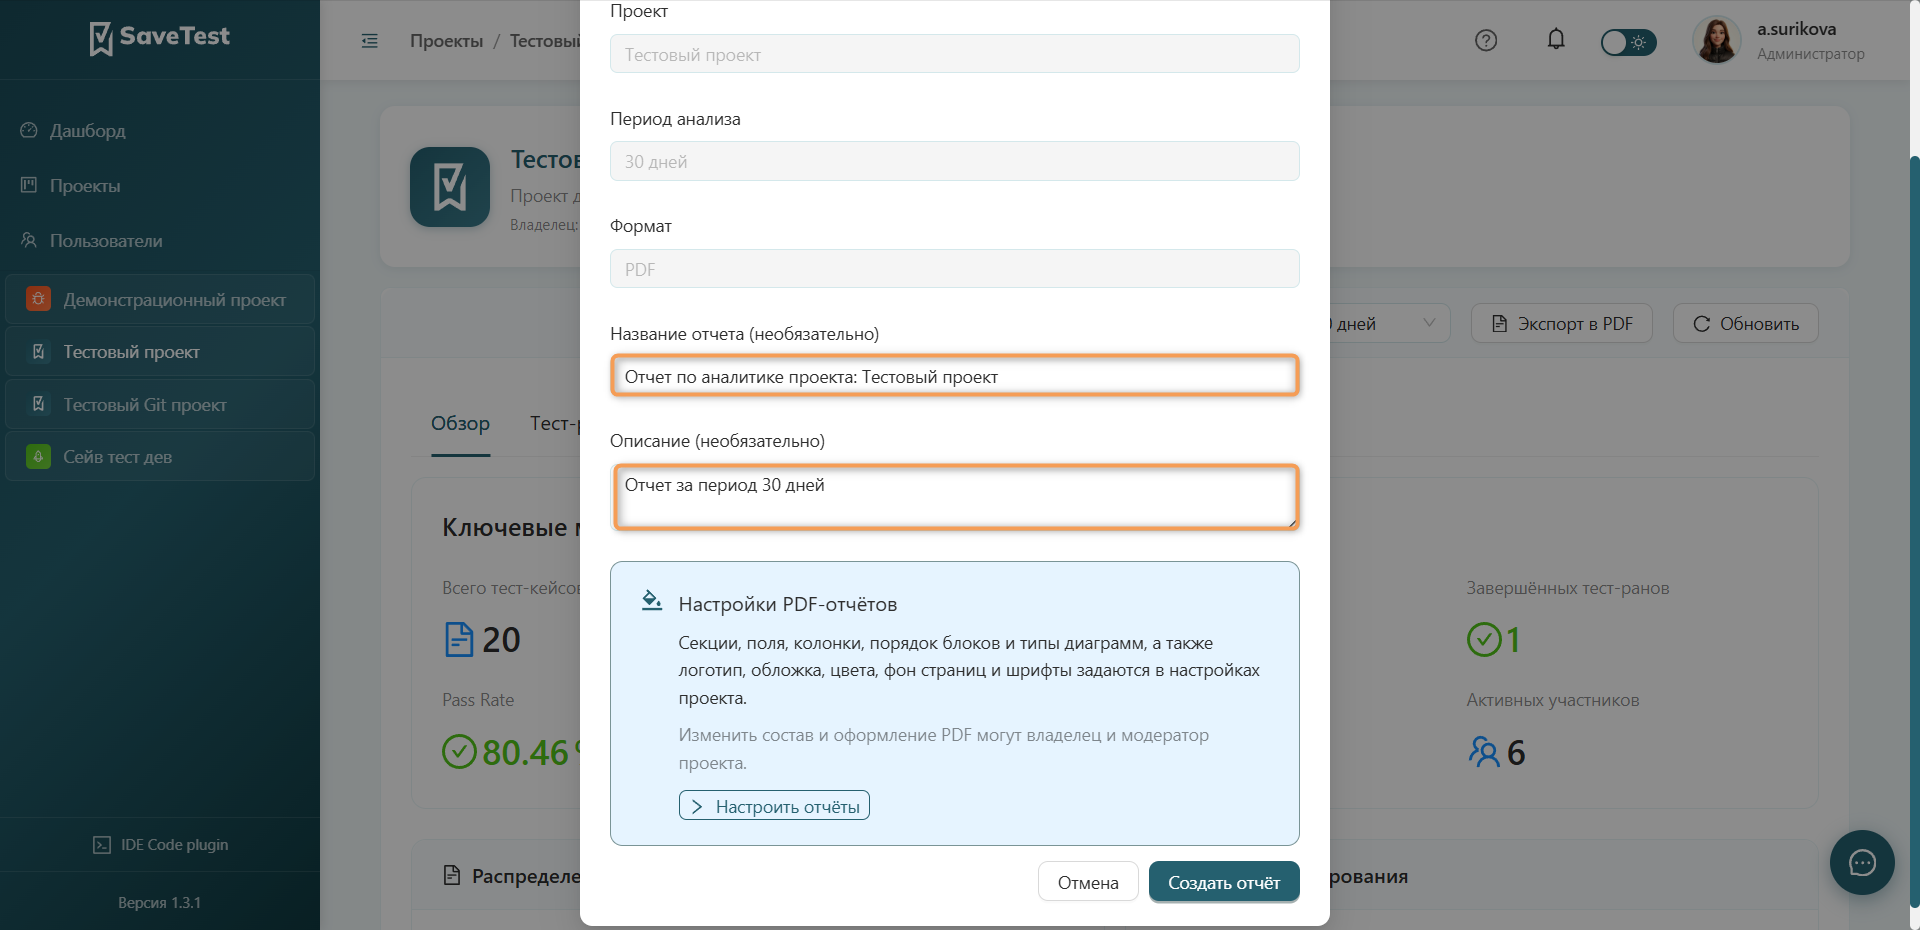This screenshot has height=930, width=1920.
Task: Open the help question mark icon
Action: click(x=1486, y=41)
